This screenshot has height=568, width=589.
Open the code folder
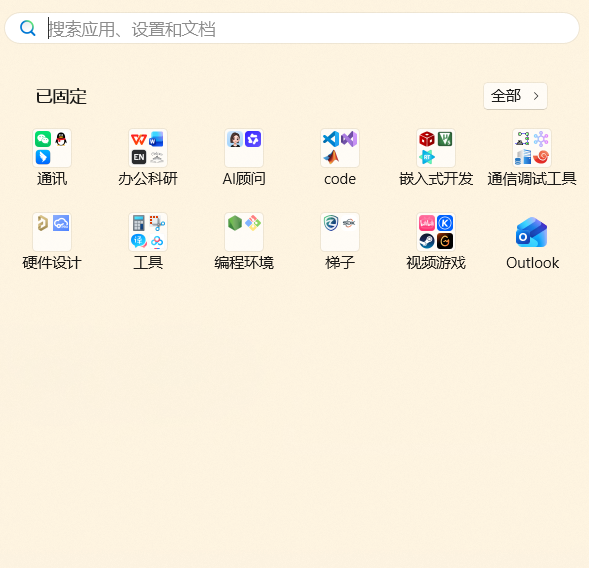point(340,148)
